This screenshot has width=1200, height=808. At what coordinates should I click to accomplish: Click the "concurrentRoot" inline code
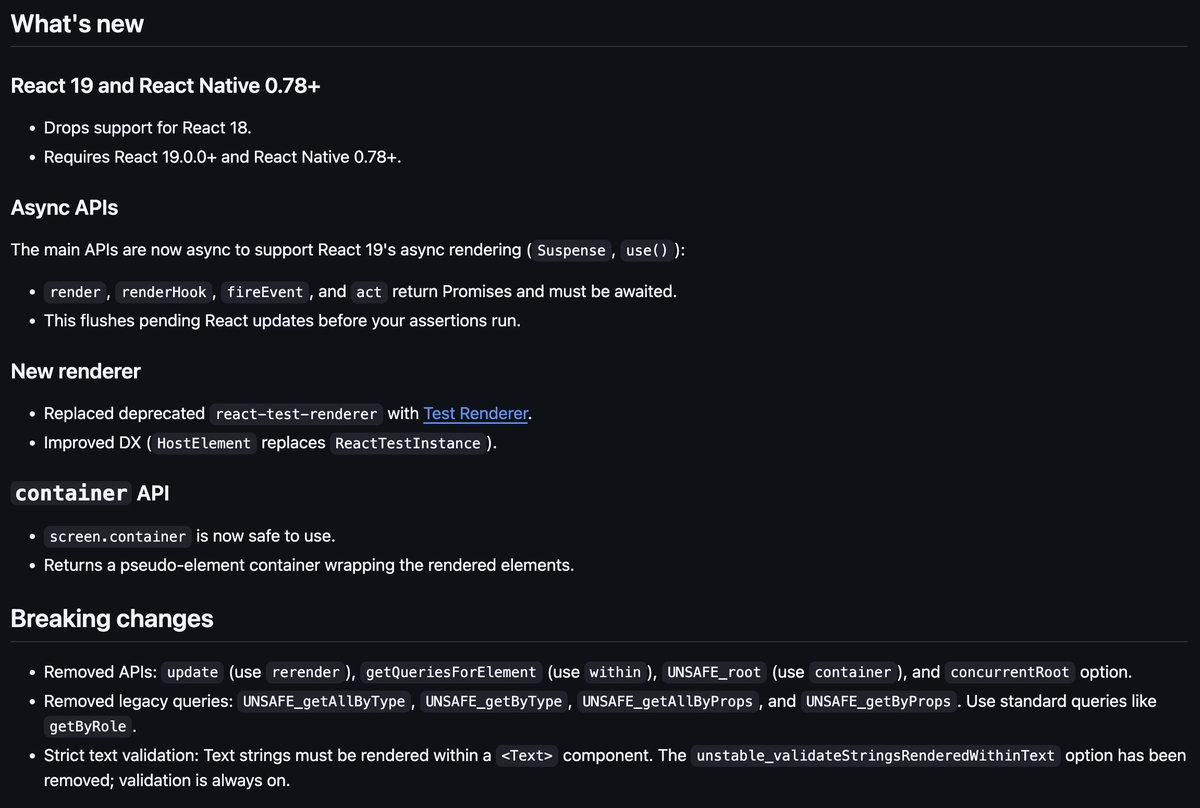point(1010,673)
